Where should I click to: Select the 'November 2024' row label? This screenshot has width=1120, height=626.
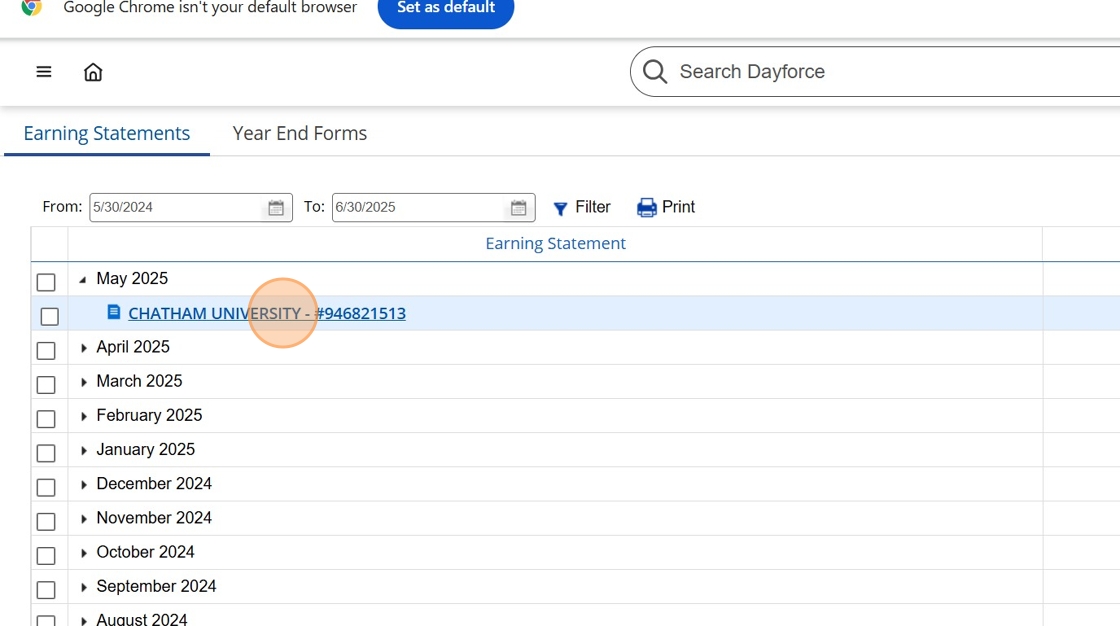154,518
